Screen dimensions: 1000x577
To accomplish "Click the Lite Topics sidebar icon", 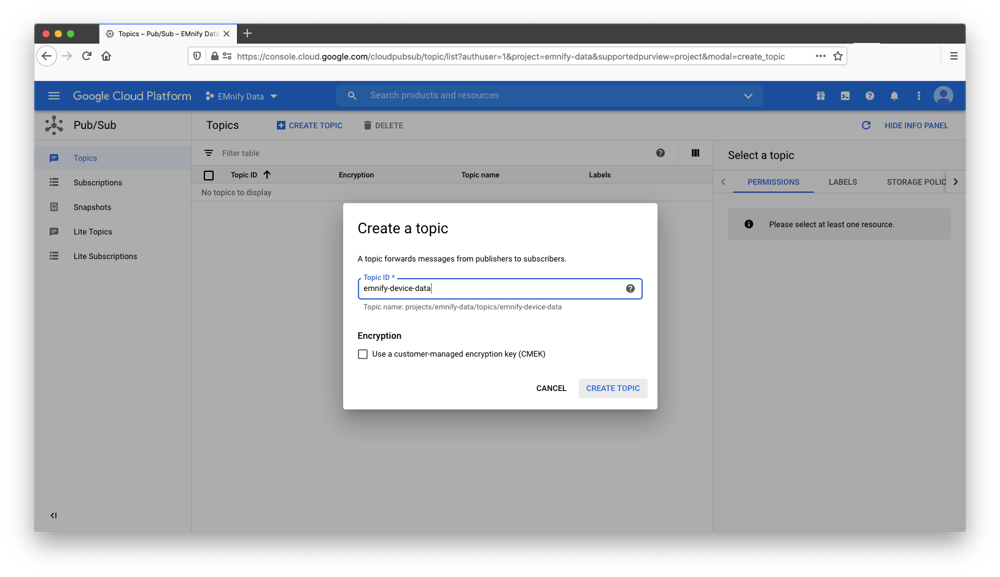I will [x=54, y=231].
